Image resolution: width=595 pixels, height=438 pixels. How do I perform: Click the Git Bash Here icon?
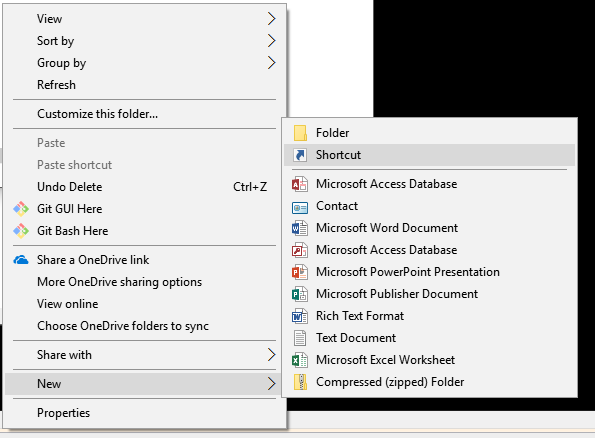tap(21, 231)
